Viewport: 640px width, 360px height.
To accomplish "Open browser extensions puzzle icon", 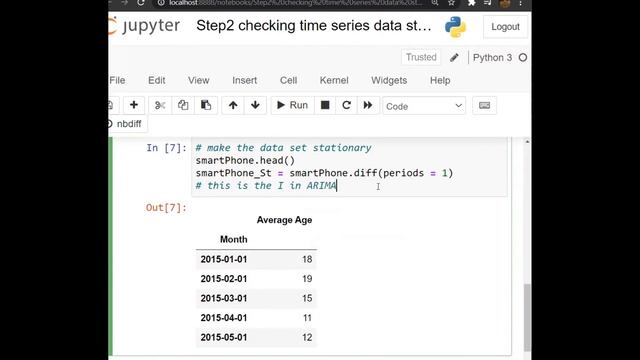I will (x=471, y=3).
